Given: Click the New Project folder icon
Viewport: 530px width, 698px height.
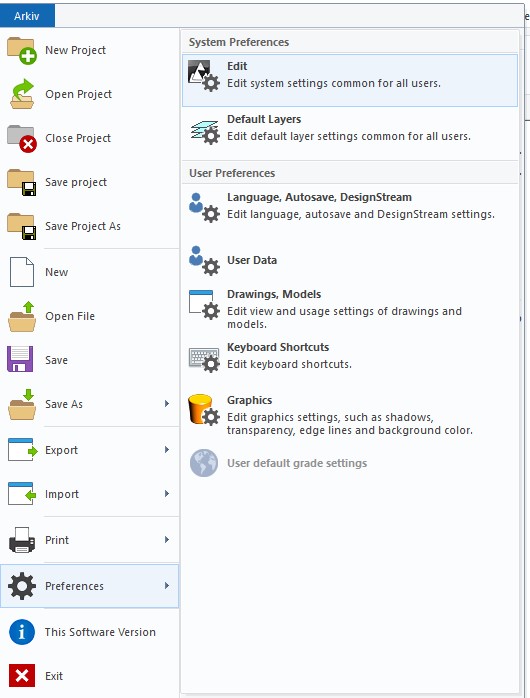Looking at the screenshot, I should point(21,50).
